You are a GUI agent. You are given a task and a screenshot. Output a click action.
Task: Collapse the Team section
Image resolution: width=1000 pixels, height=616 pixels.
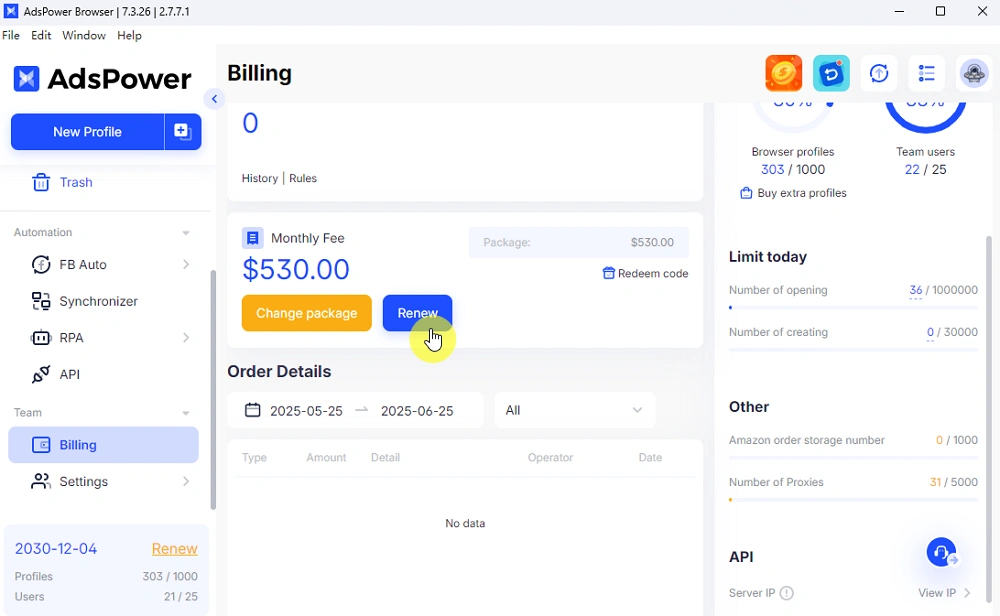click(186, 413)
